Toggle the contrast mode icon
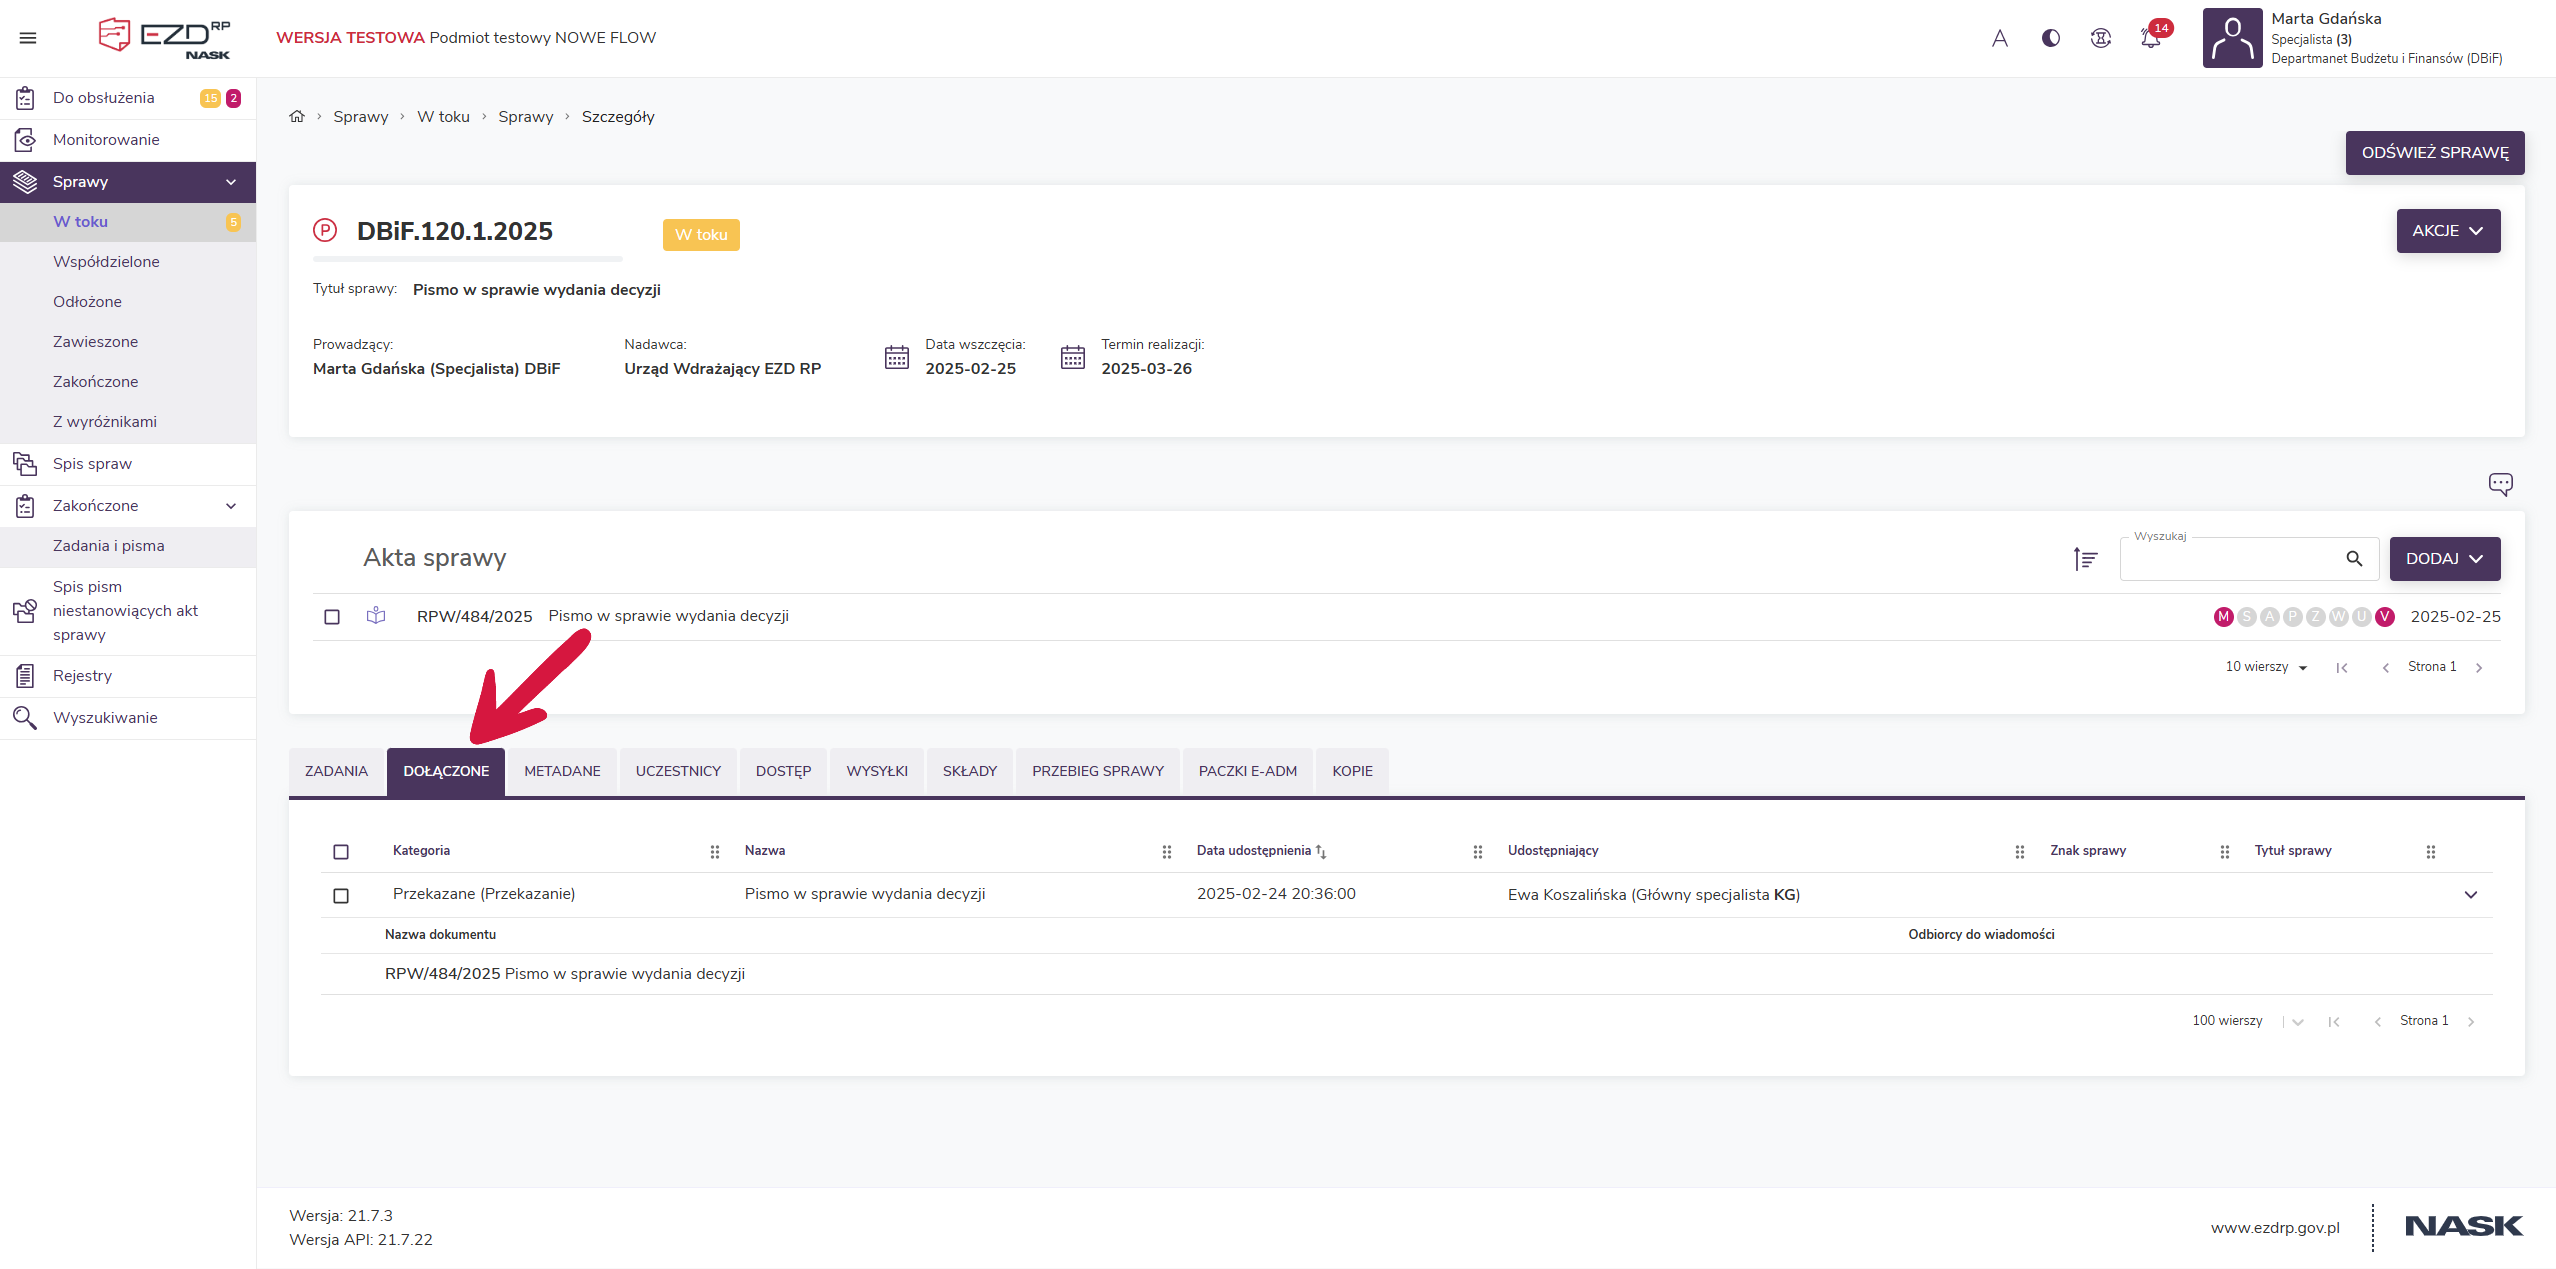Image resolution: width=2556 pixels, height=1269 pixels. (x=2050, y=38)
